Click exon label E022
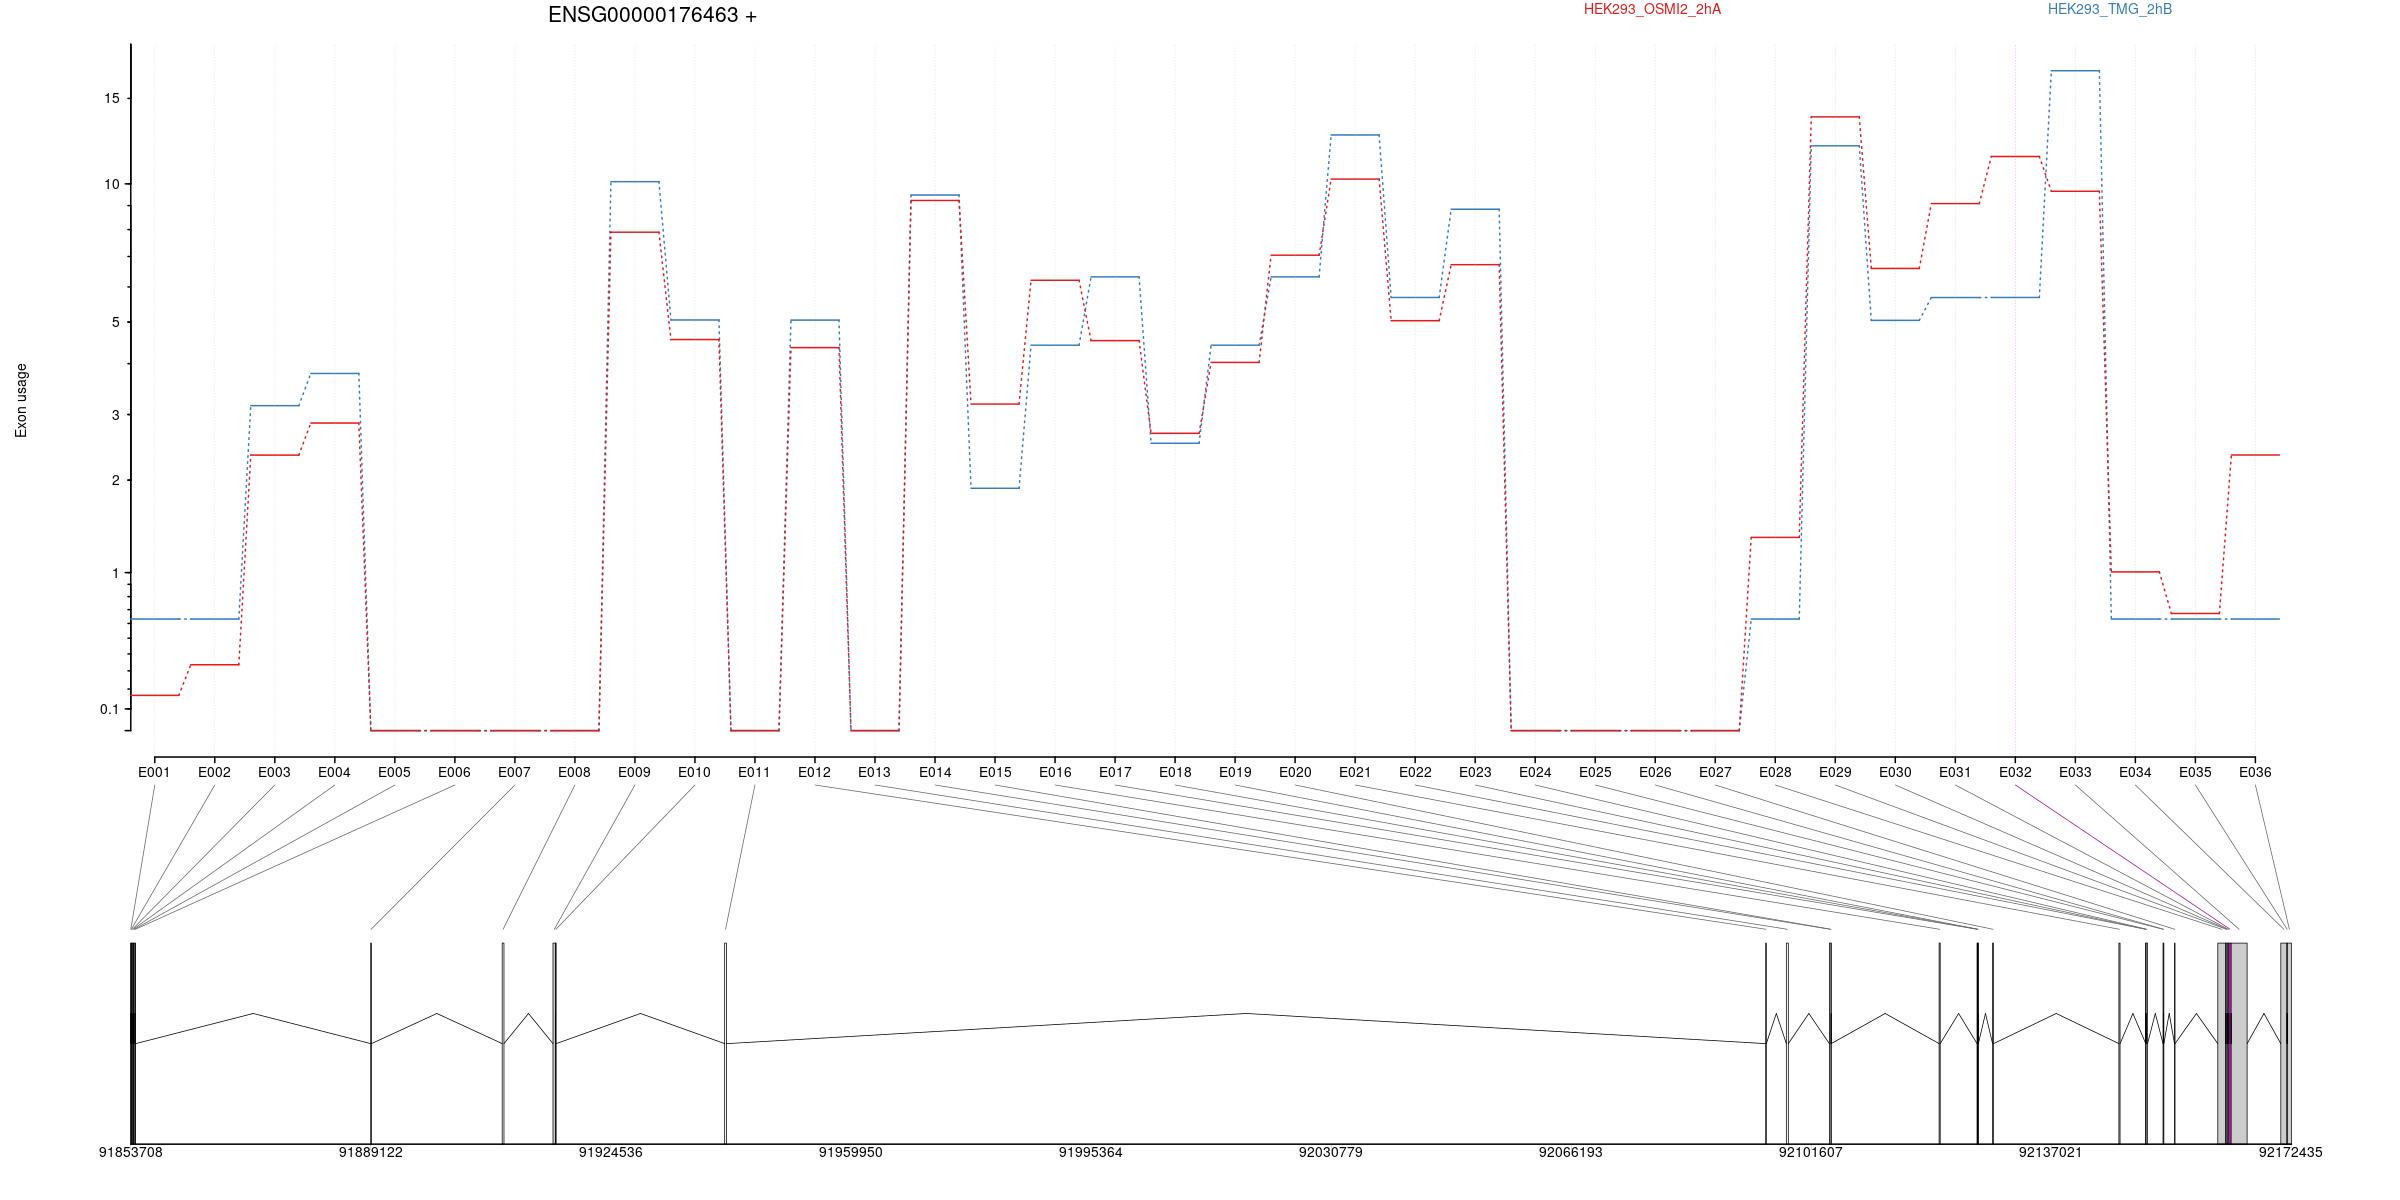This screenshot has height=1200, width=2400. (x=1415, y=772)
